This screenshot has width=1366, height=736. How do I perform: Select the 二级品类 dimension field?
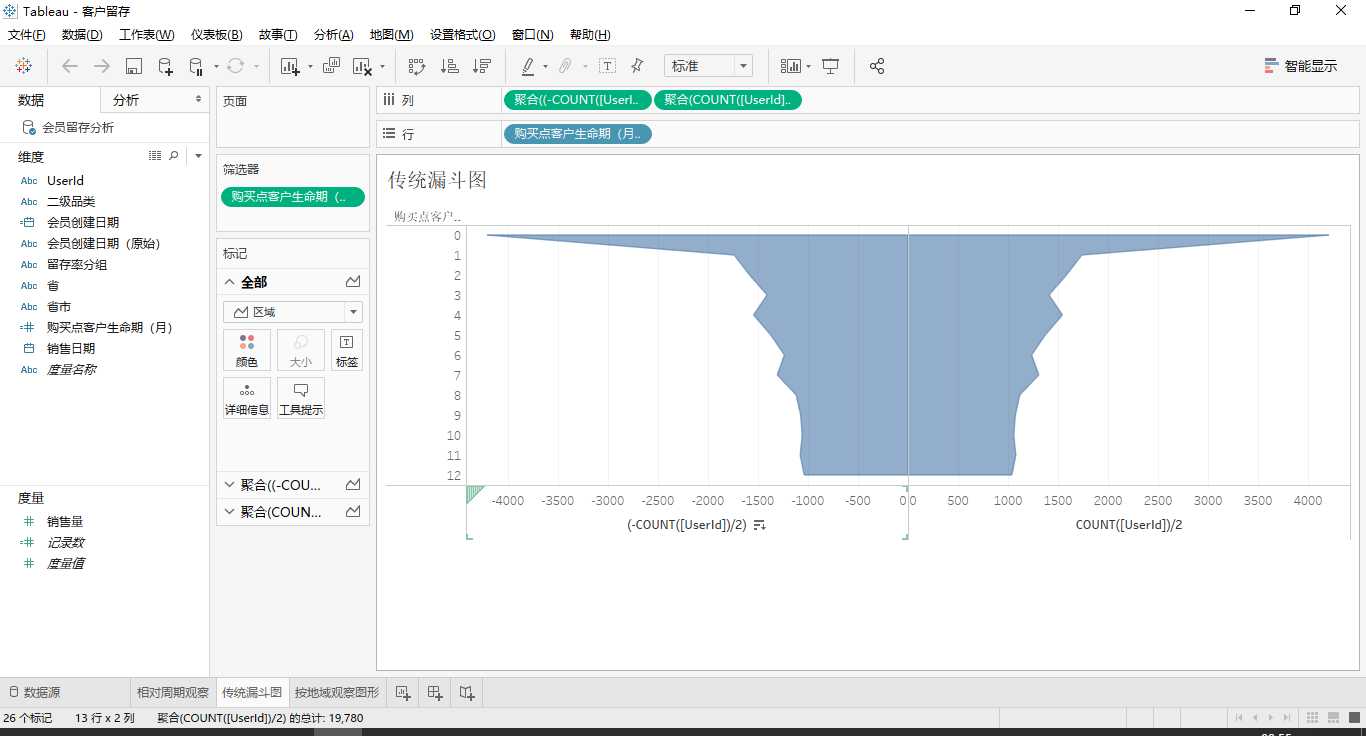click(x=71, y=202)
